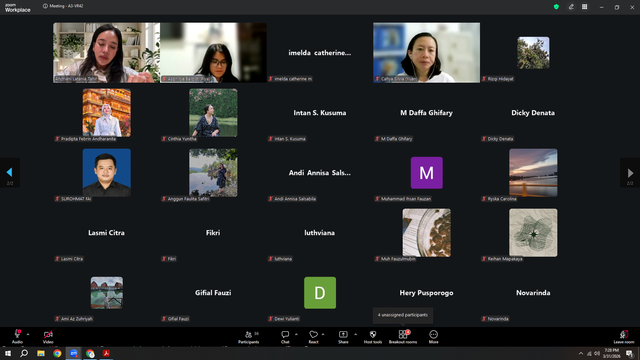Click 'Hery Pusporogo' tile name
Image resolution: width=640 pixels, height=360 pixels.
click(x=427, y=293)
